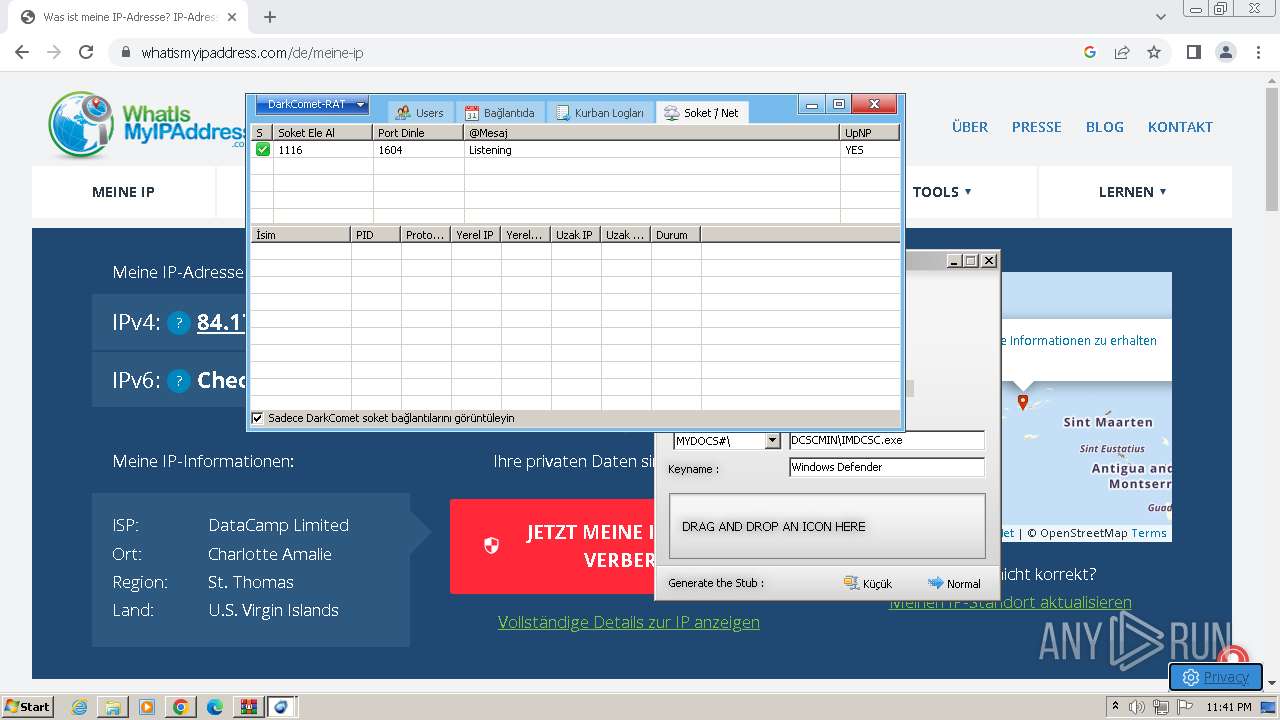1280x720 pixels.
Task: Click the DRAG AND DROP AN ICON HERE box
Action: [x=827, y=526]
